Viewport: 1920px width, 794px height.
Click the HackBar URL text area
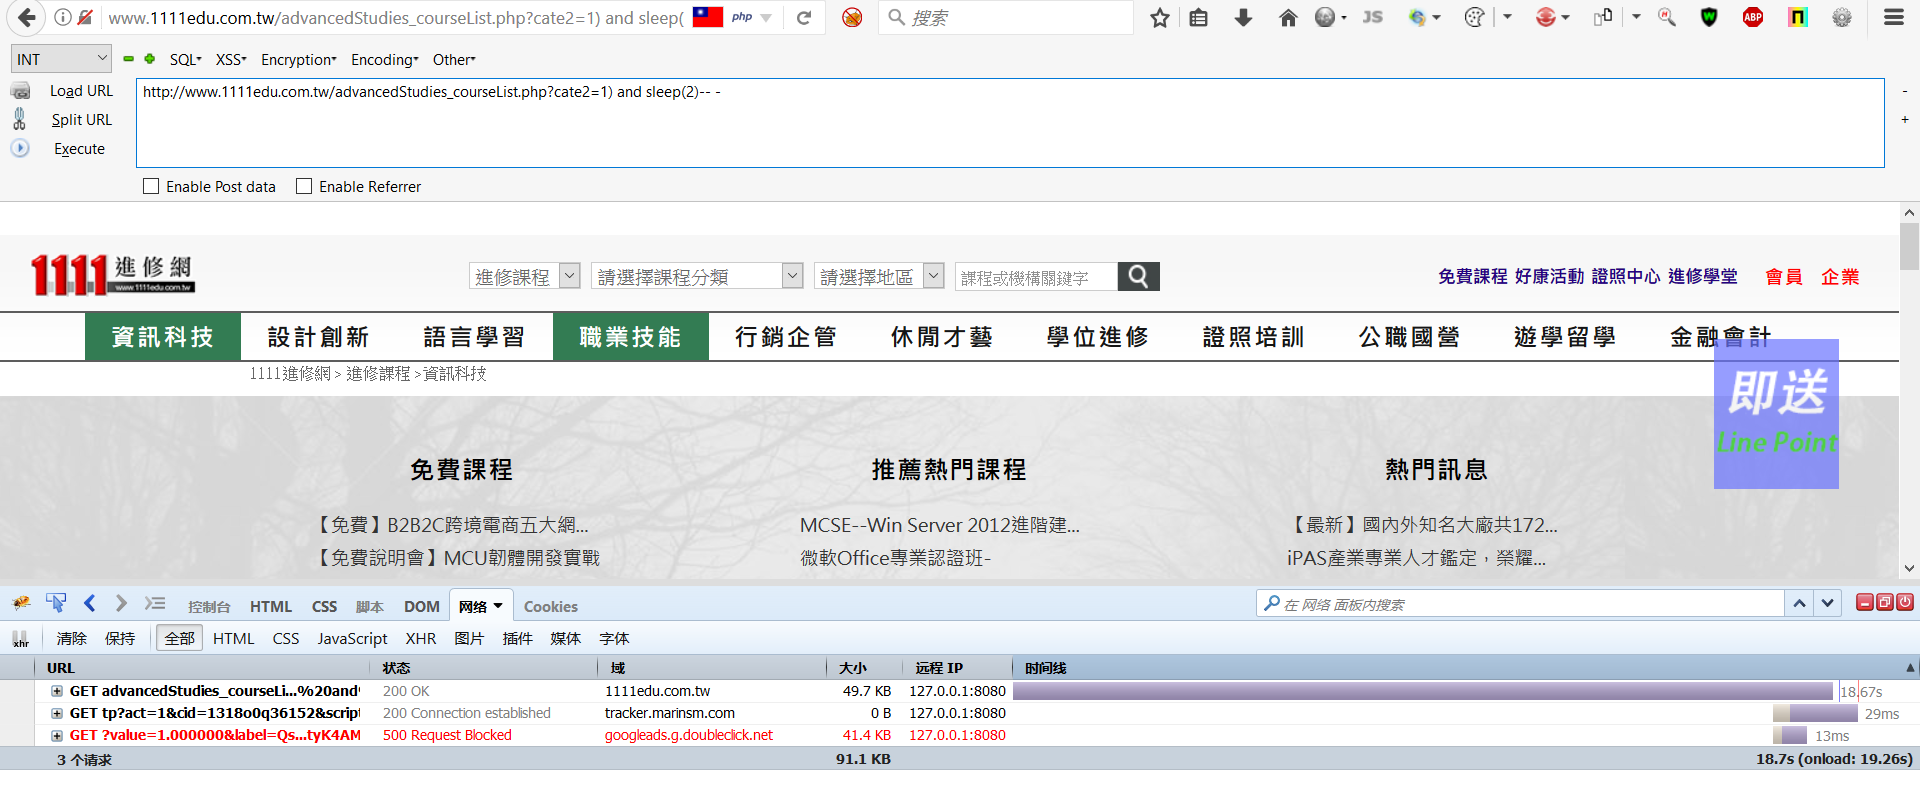tap(1010, 123)
